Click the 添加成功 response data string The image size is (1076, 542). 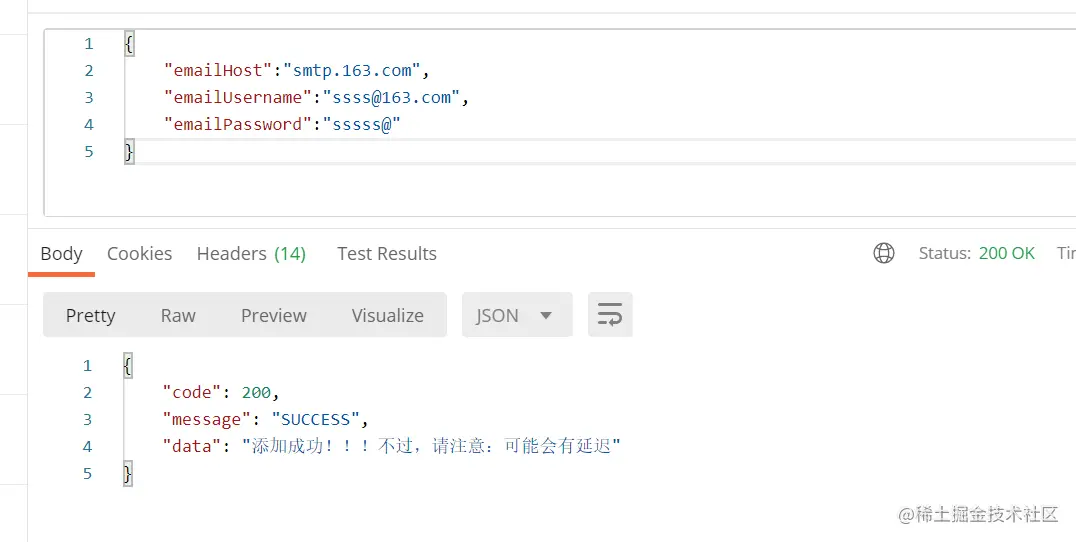(431, 447)
